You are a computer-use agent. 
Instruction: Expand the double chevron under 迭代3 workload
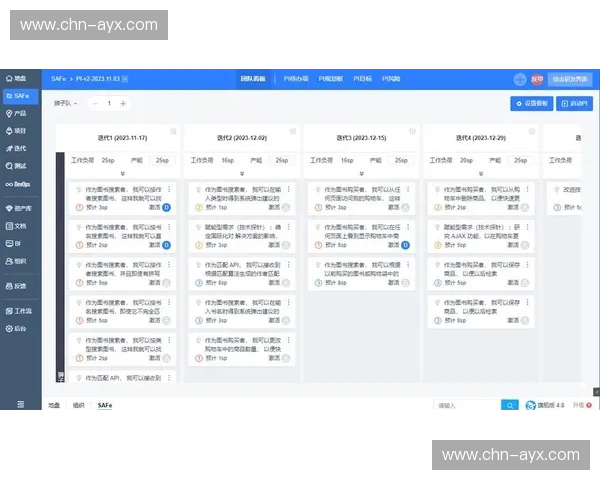pyautogui.click(x=361, y=174)
